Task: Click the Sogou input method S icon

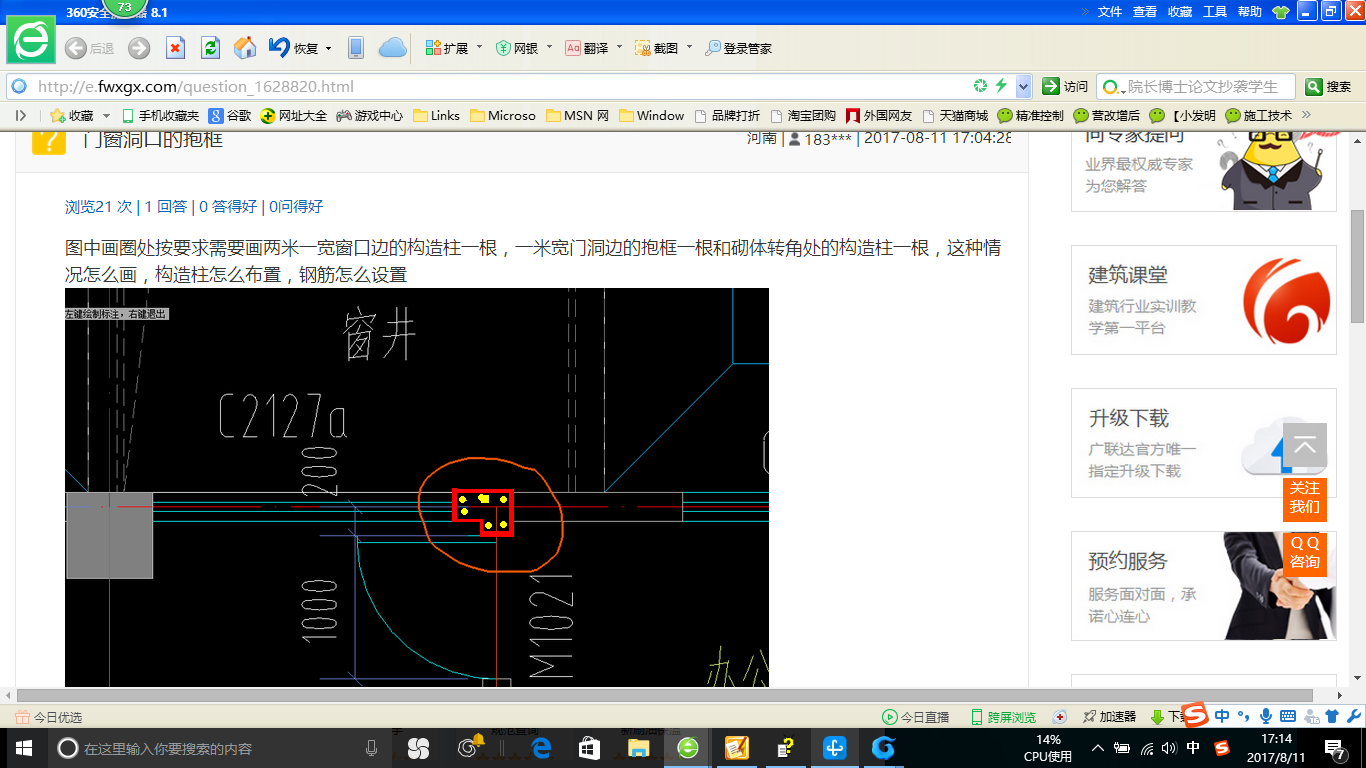Action: (x=1196, y=715)
